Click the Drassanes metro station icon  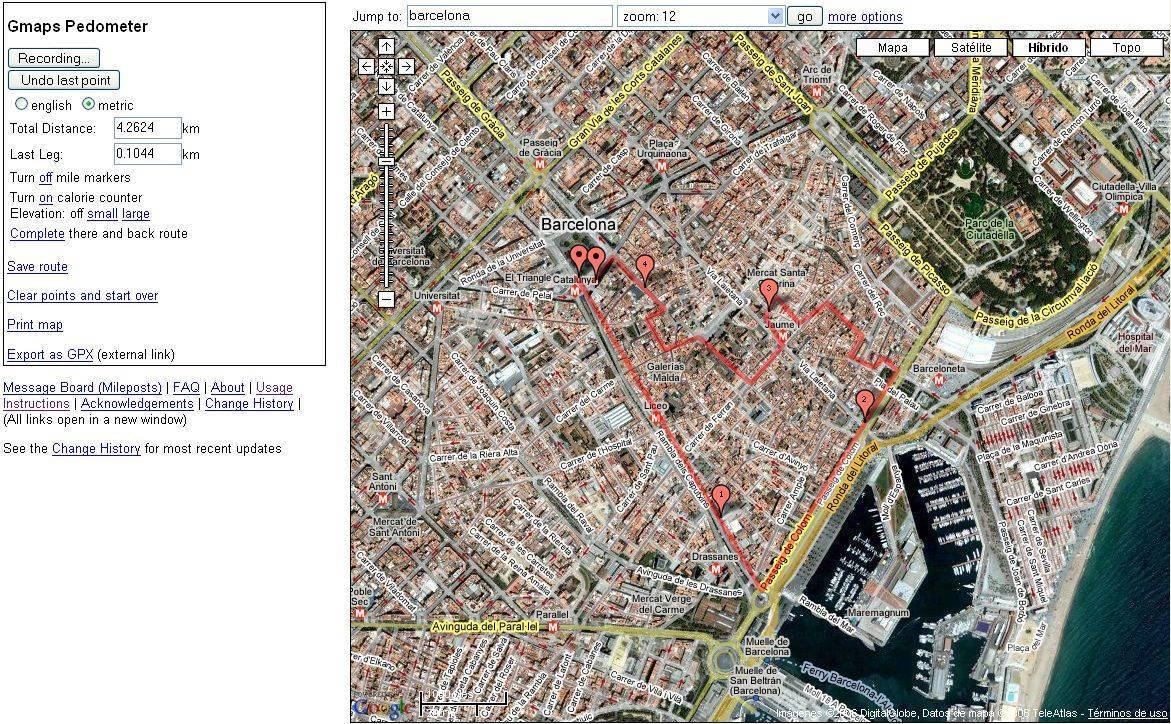(715, 569)
